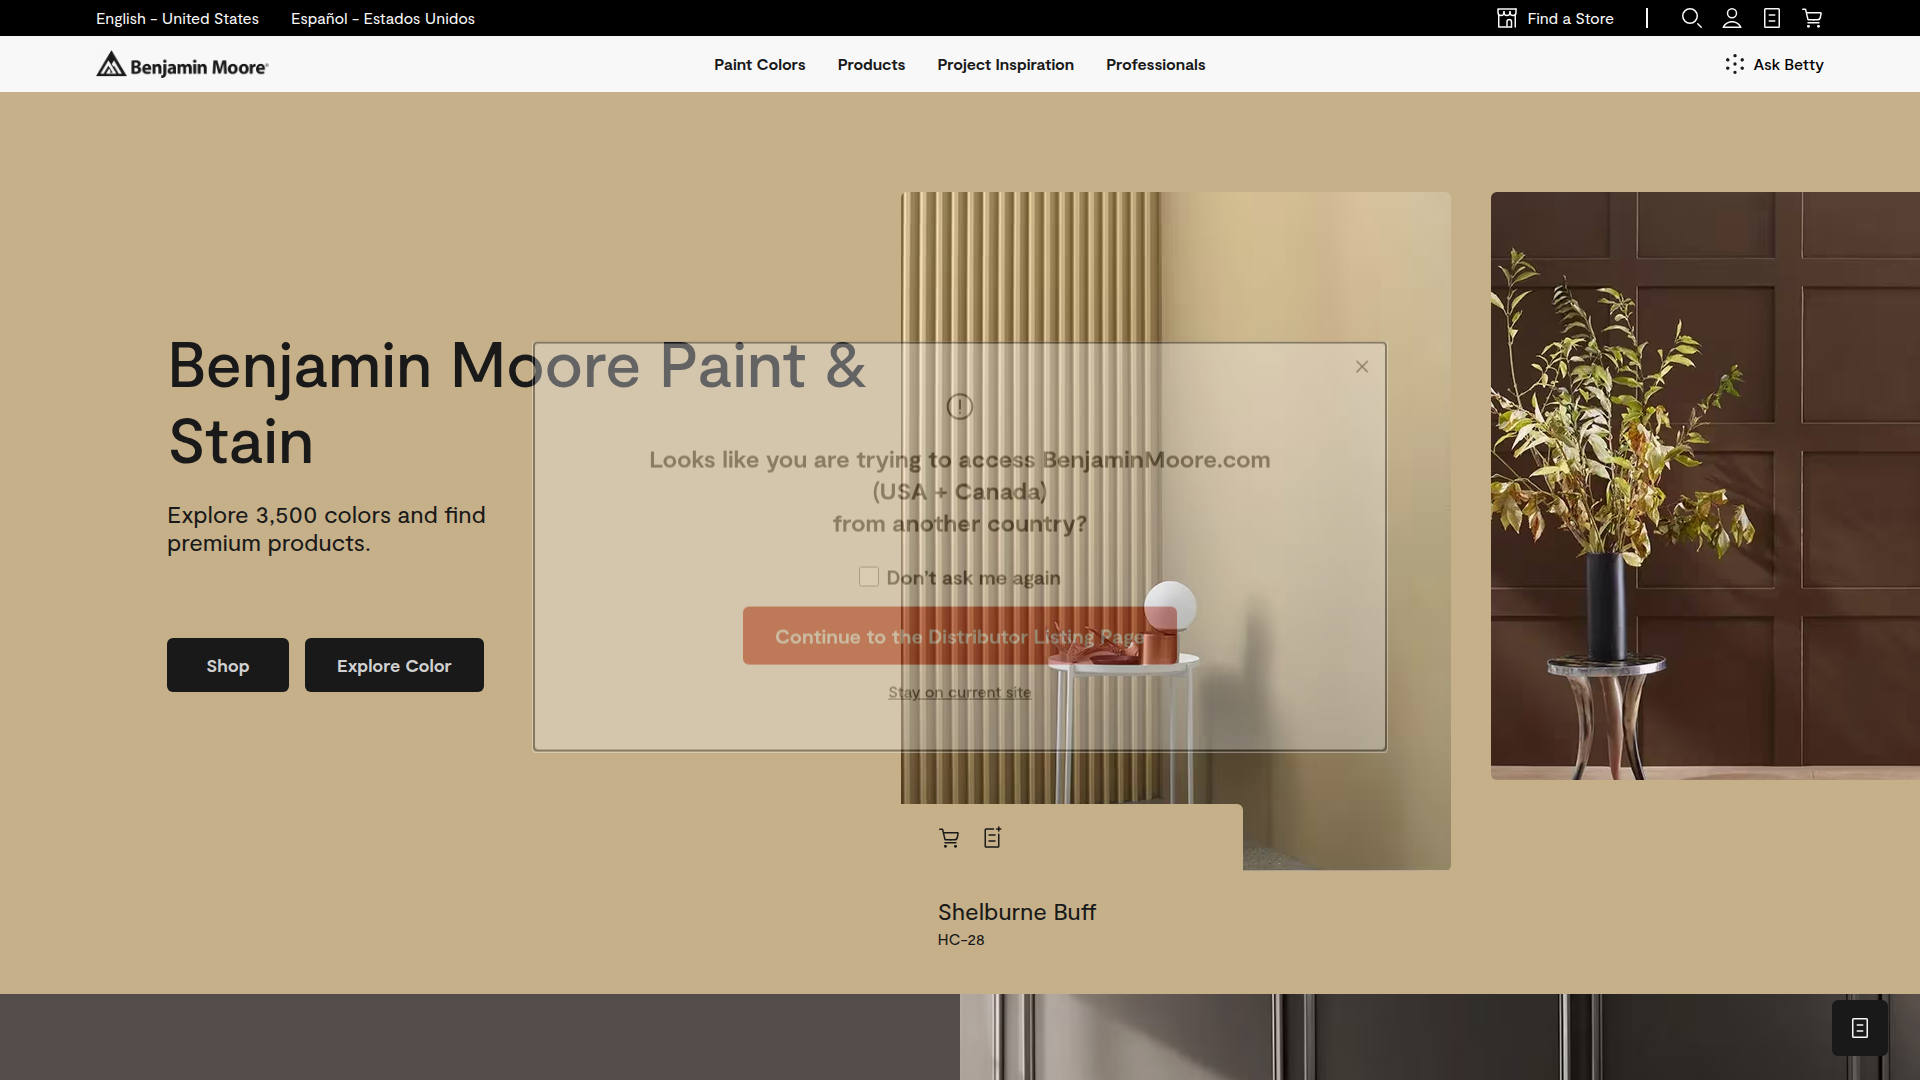
Task: Click the Benjamin Moore logo
Action: (x=181, y=64)
